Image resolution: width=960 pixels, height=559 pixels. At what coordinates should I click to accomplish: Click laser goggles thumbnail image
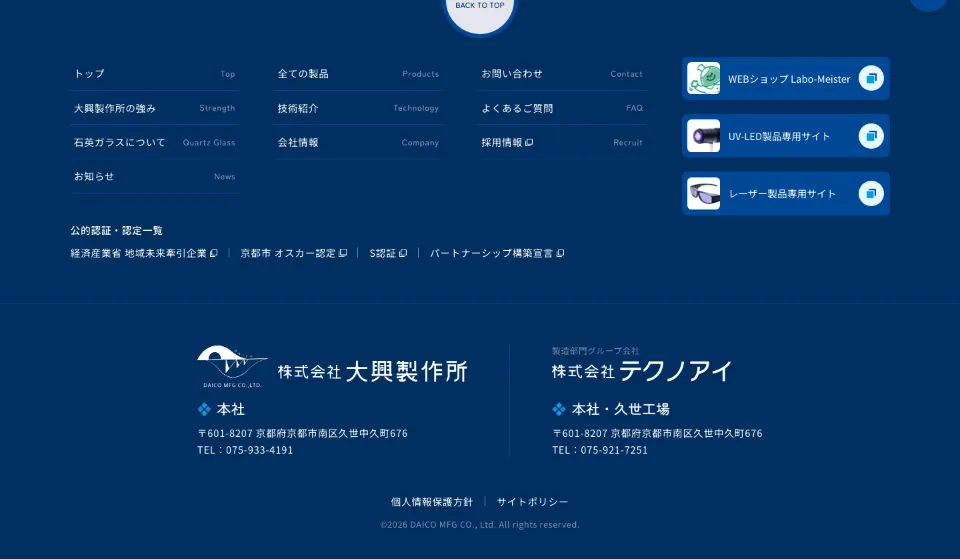click(x=703, y=193)
